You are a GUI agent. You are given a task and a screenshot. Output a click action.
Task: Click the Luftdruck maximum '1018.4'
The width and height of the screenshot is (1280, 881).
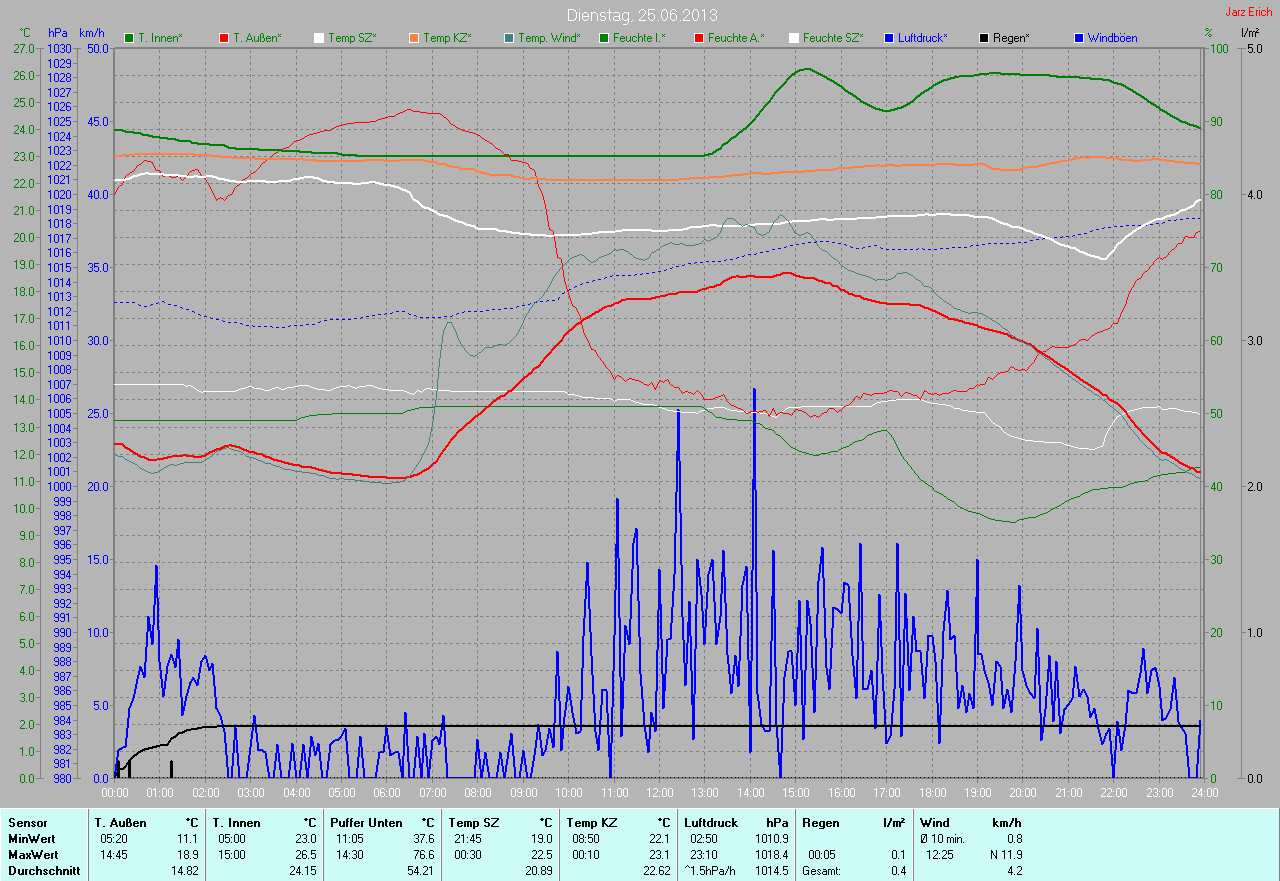(x=771, y=854)
